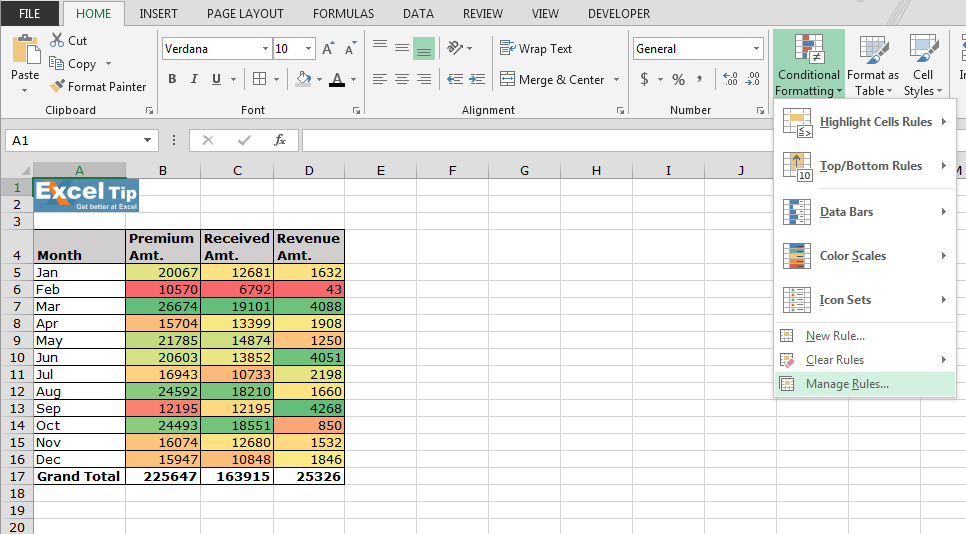Open Icon Sets submenu
The width and height of the screenshot is (966, 534).
[864, 300]
